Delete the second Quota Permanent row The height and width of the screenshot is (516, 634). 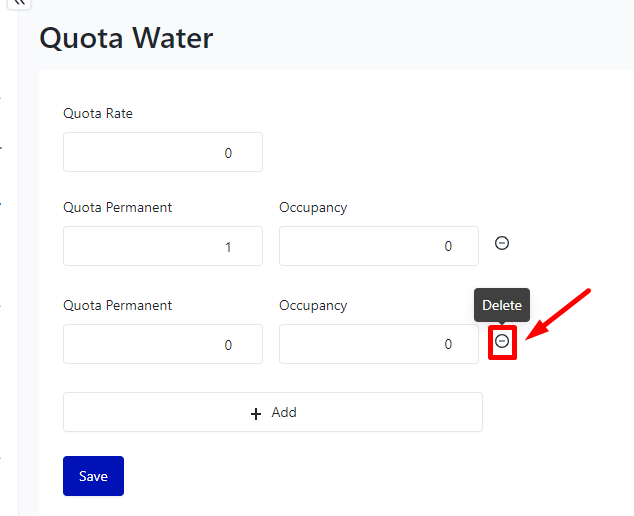click(x=503, y=342)
